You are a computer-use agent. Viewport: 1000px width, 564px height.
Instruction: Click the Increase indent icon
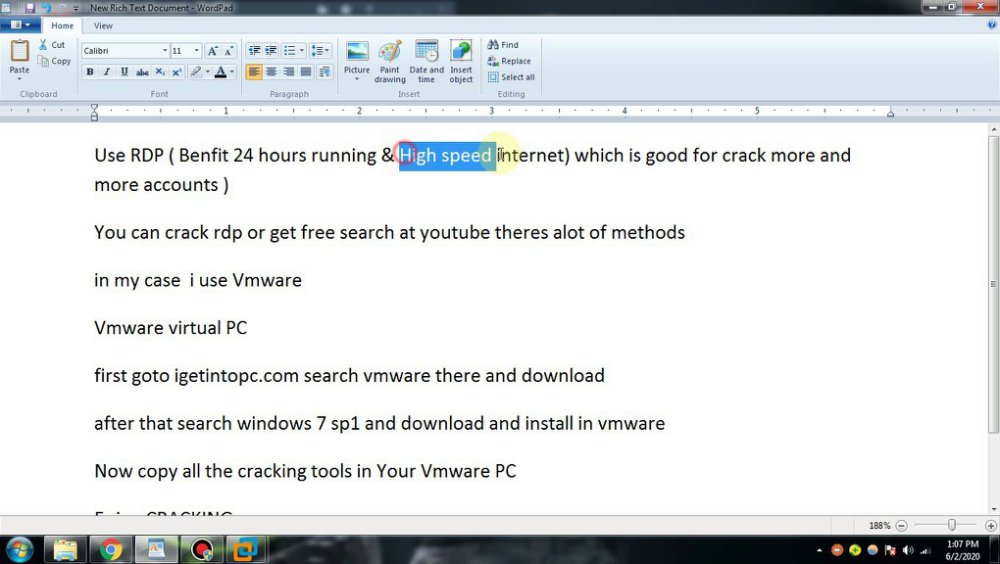pyautogui.click(x=271, y=50)
